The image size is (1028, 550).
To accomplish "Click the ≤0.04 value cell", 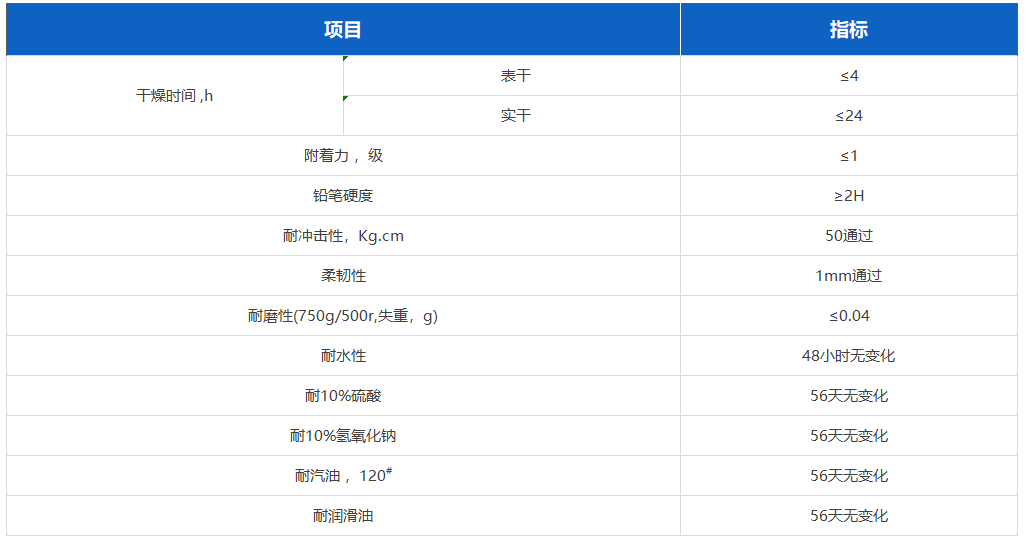I will pos(848,316).
